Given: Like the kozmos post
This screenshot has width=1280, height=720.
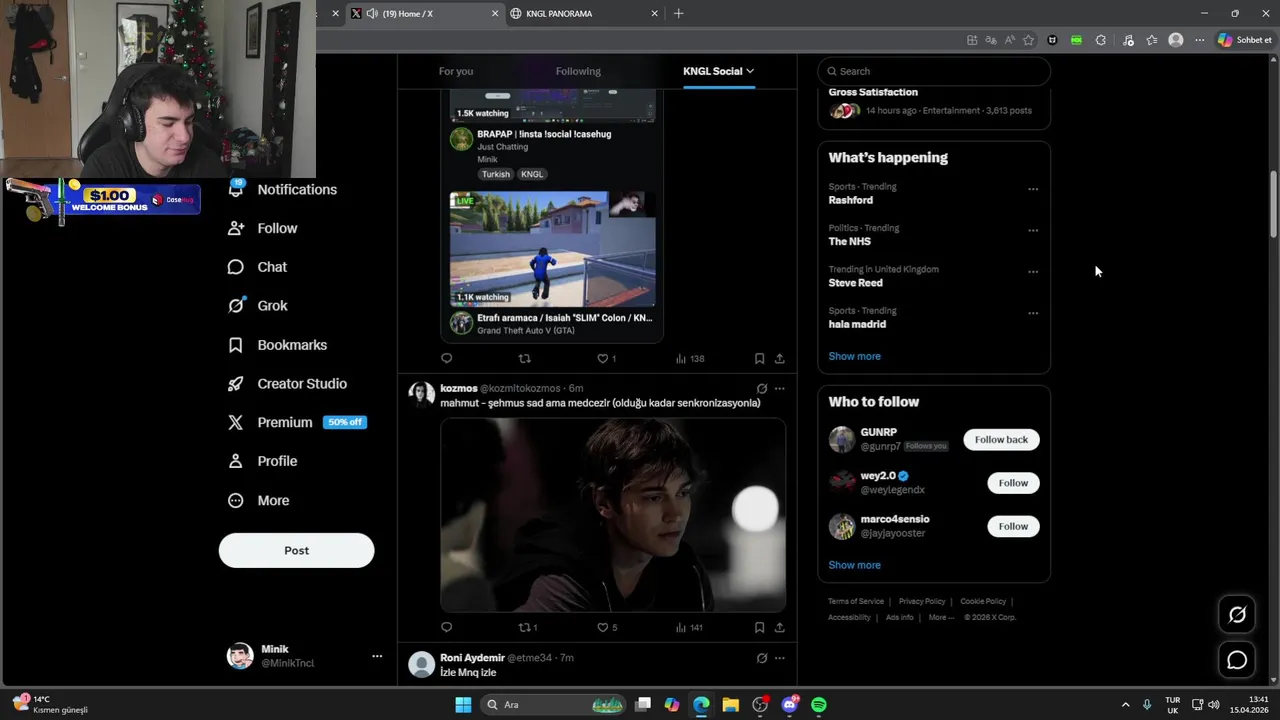Looking at the screenshot, I should (607, 627).
